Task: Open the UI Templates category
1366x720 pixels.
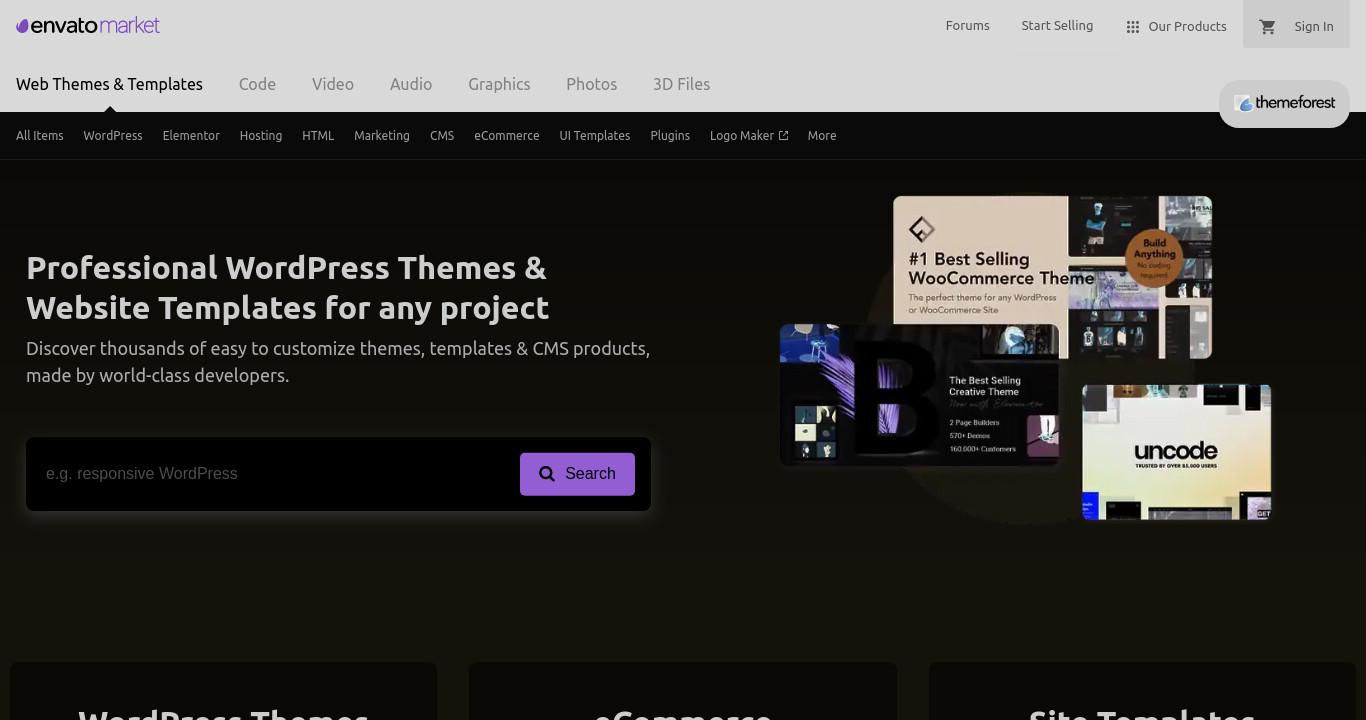Action: (x=595, y=136)
